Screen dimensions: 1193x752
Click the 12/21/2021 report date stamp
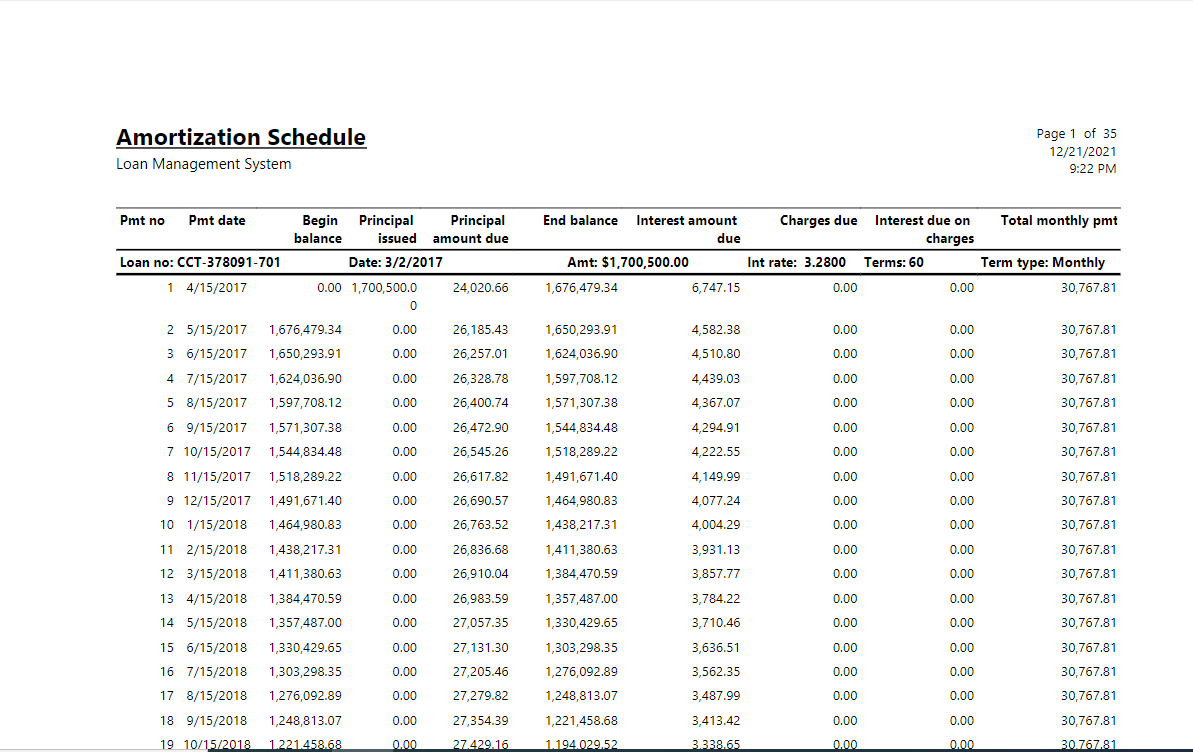pyautogui.click(x=1082, y=151)
